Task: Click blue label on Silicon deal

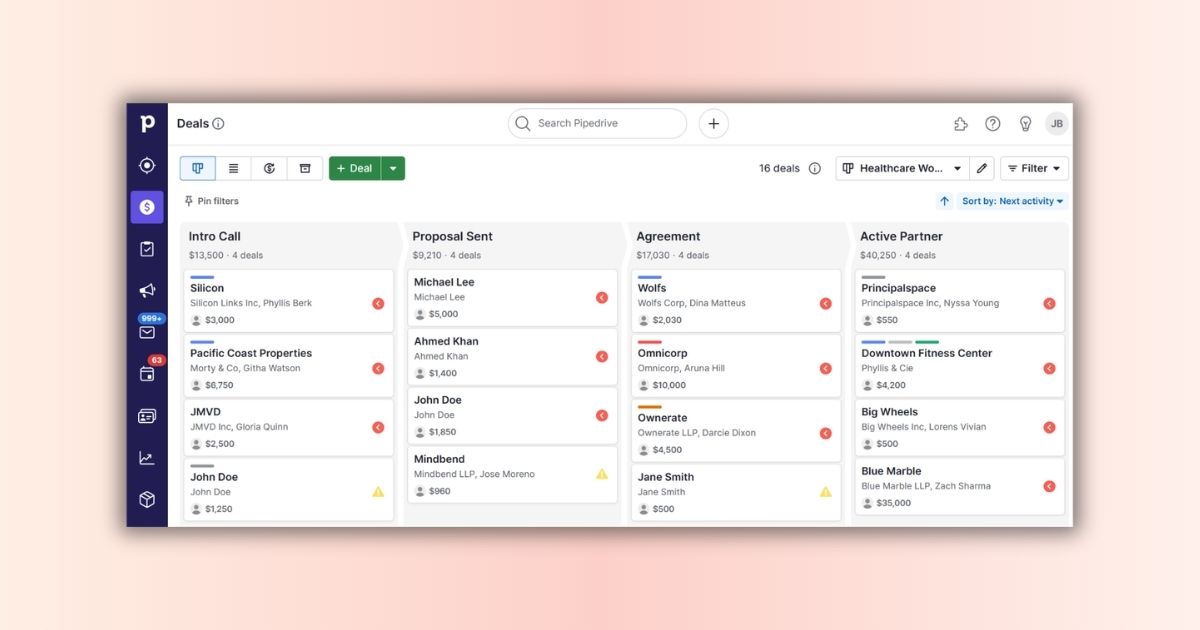Action: pos(202,277)
